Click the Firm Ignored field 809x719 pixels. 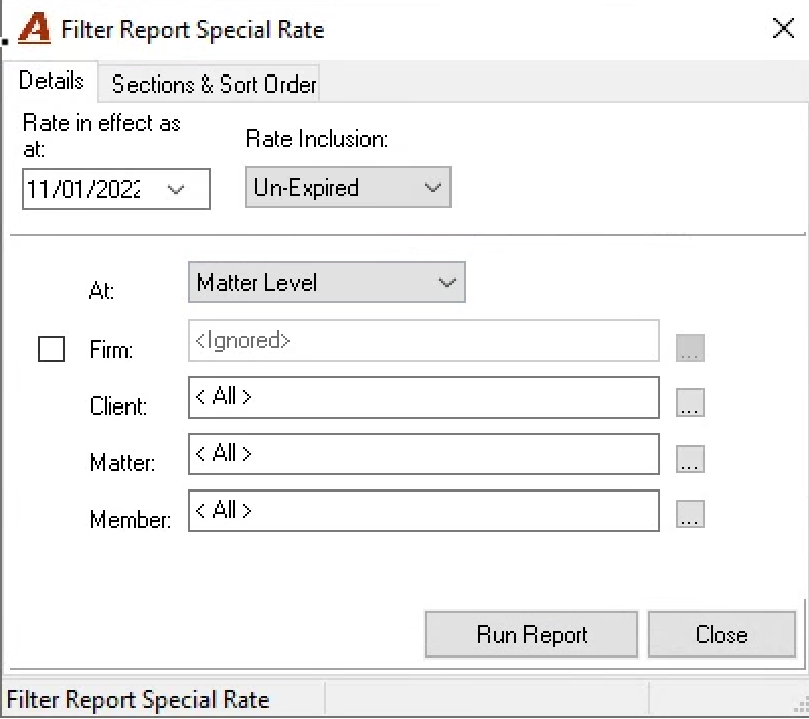[424, 341]
